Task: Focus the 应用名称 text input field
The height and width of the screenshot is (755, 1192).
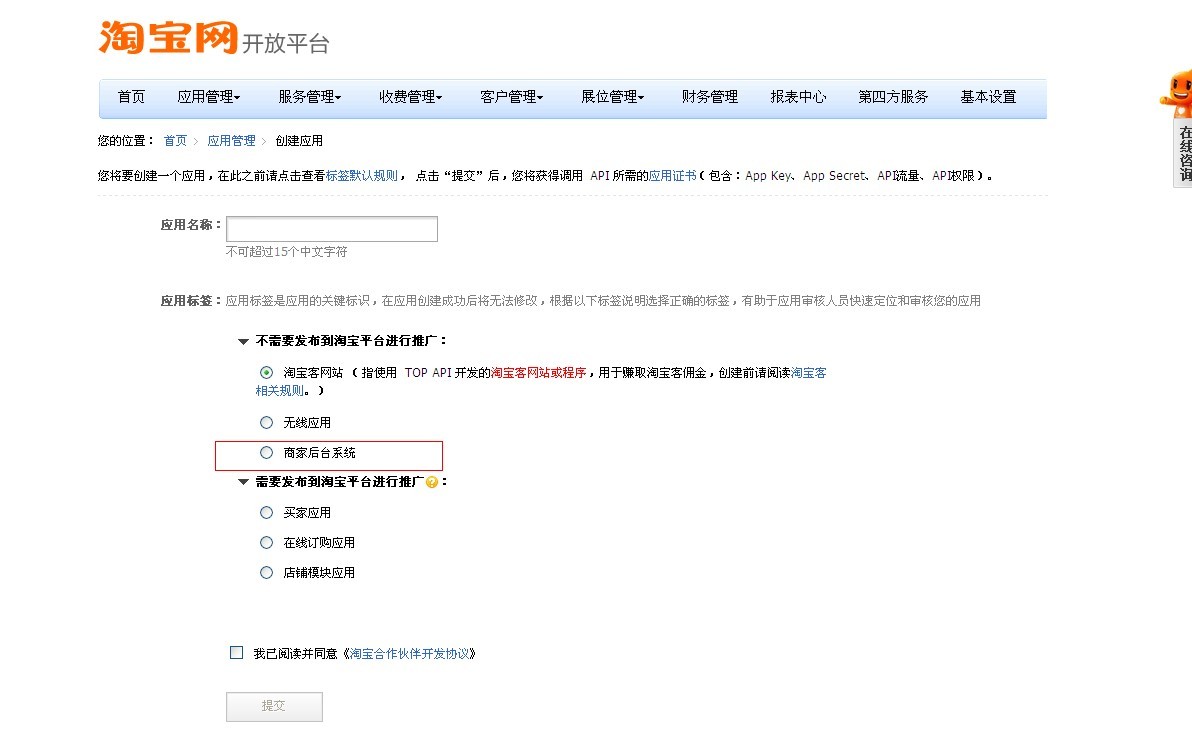Action: 331,229
